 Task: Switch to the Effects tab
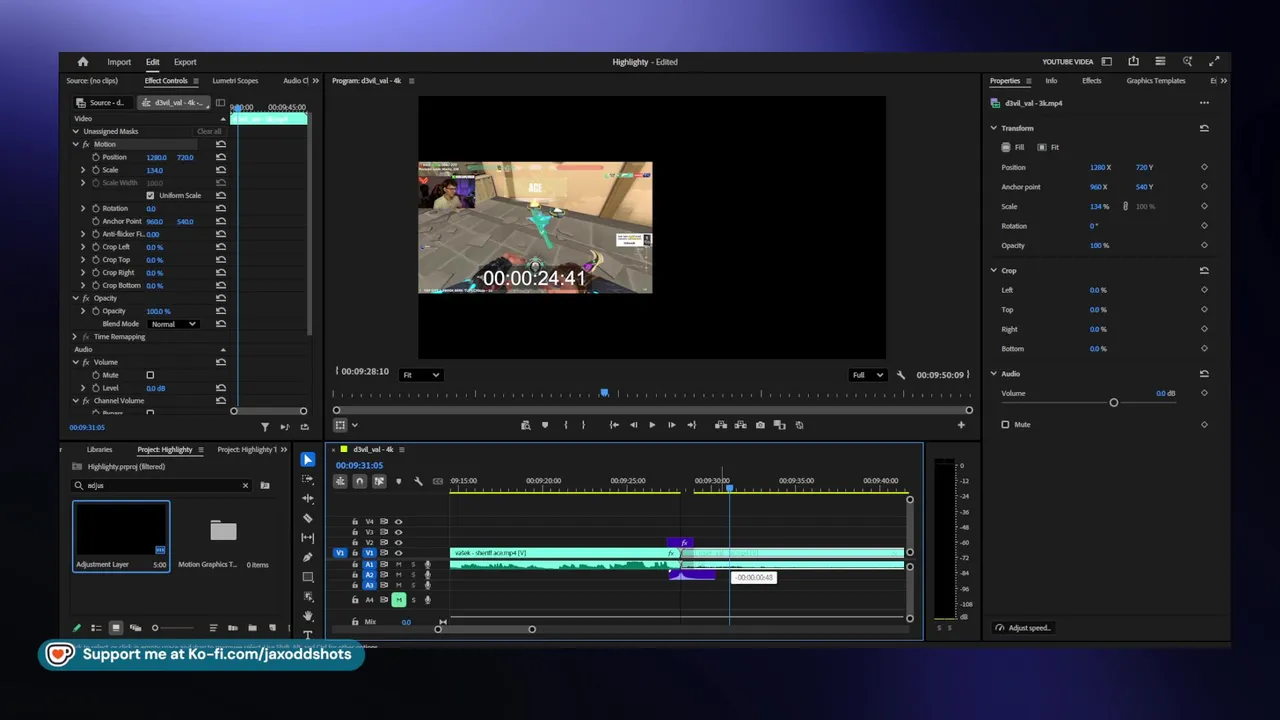[x=1092, y=81]
